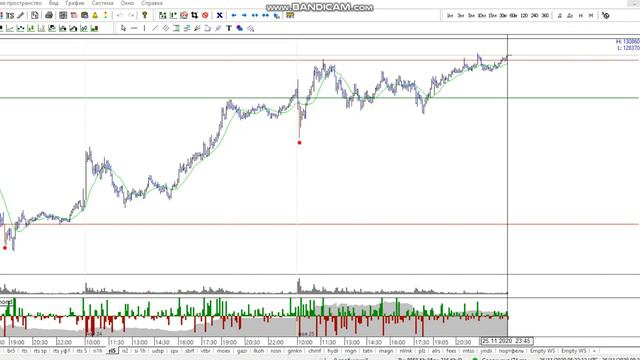Image resolution: width=640 pixels, height=360 pixels.
Task: Switch to the gazr workspace tab
Action: pyautogui.click(x=242, y=351)
